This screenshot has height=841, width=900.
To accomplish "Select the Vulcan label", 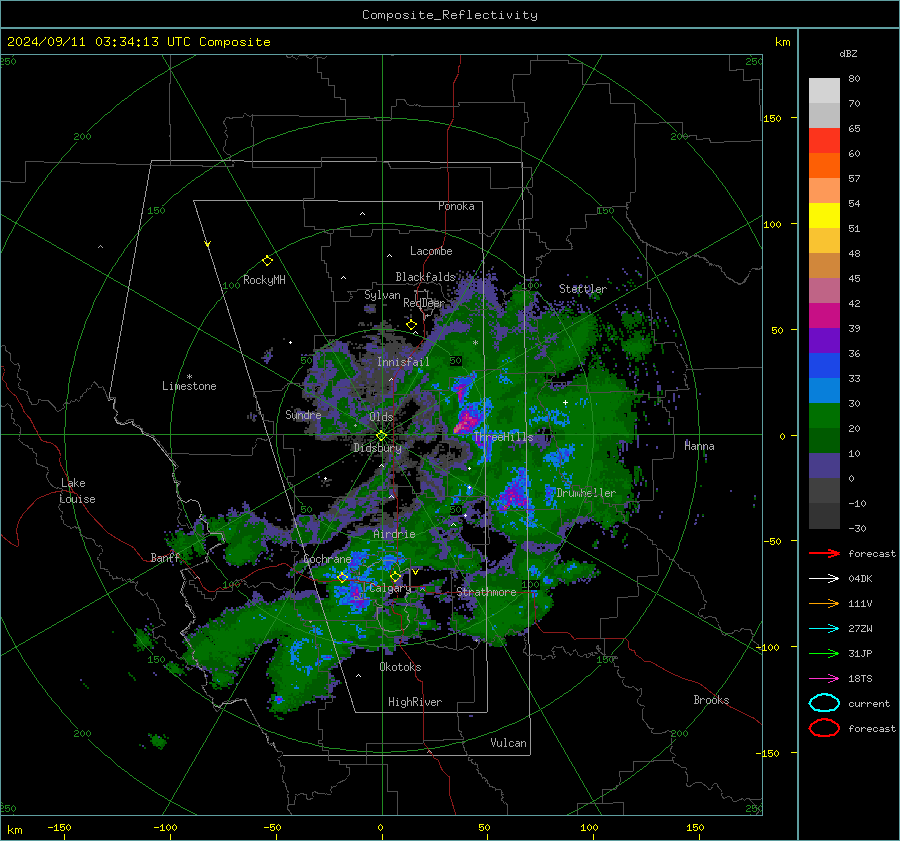I will point(508,743).
